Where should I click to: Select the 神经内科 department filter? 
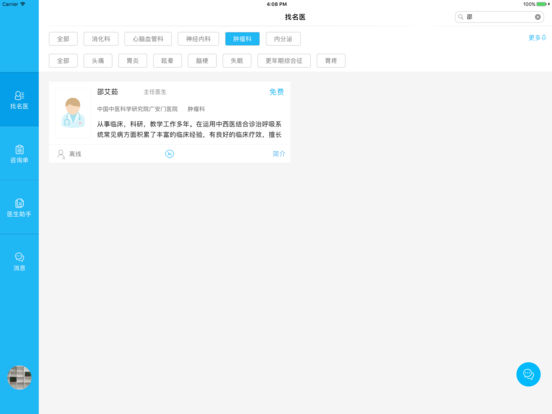(x=198, y=39)
